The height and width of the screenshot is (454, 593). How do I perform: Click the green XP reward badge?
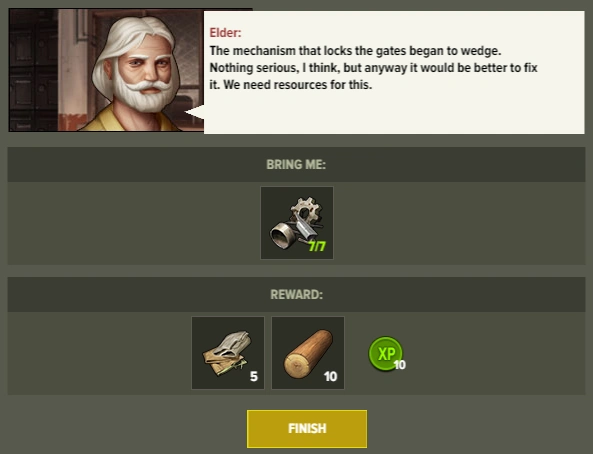click(x=385, y=353)
